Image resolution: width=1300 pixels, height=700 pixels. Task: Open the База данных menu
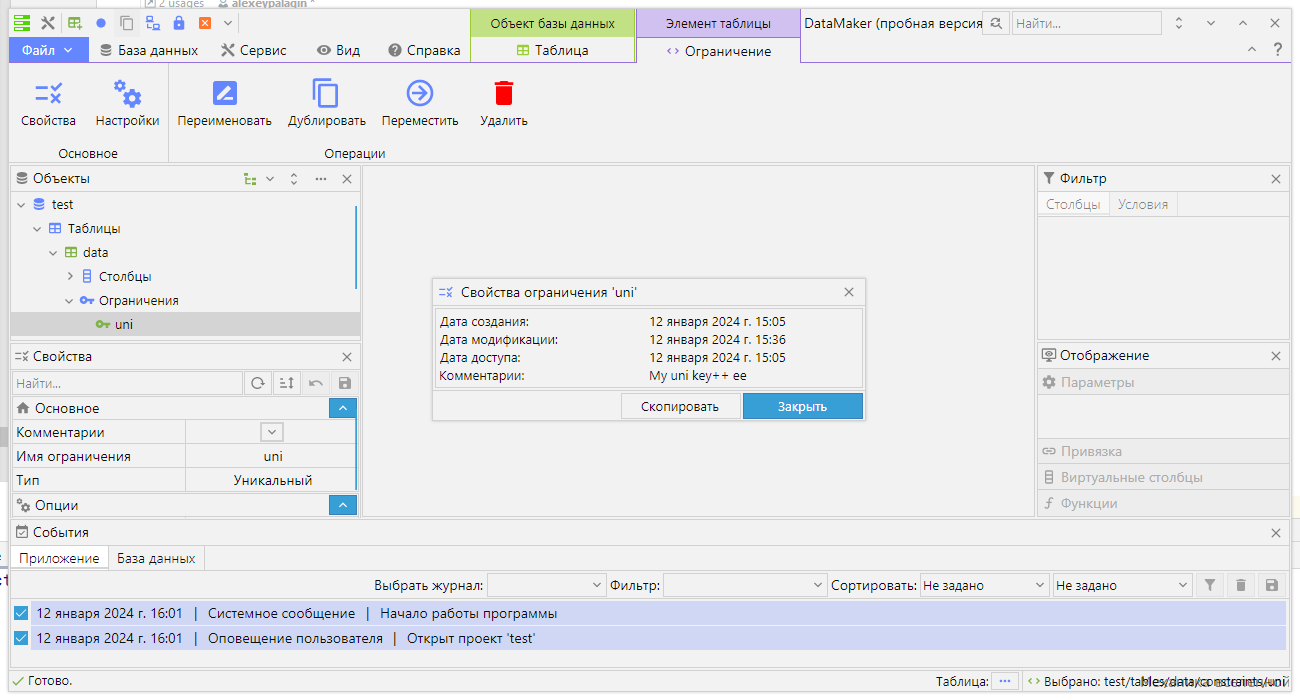tap(149, 50)
